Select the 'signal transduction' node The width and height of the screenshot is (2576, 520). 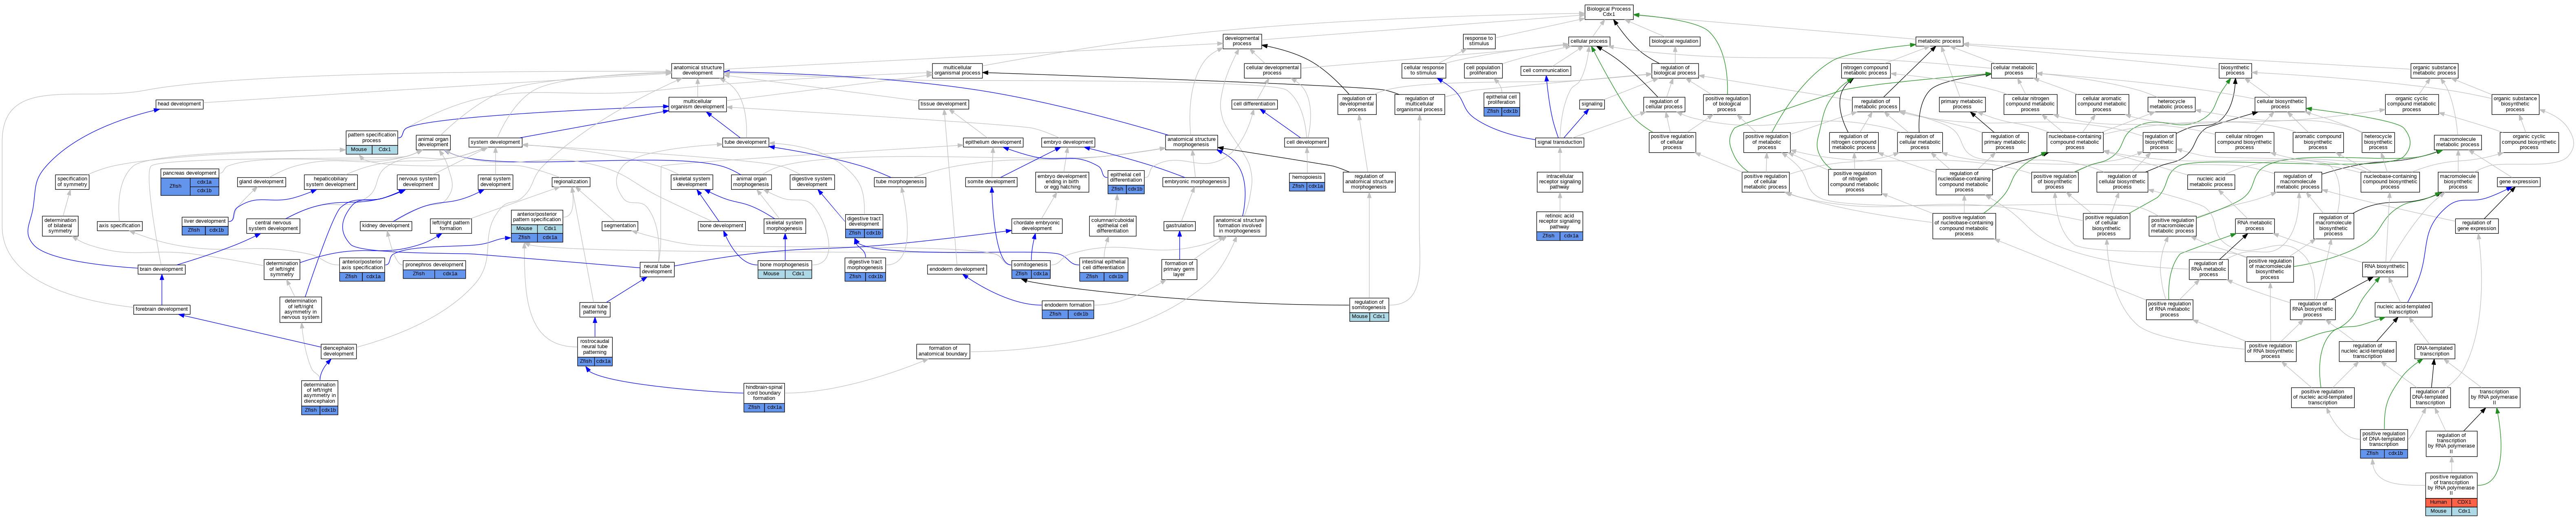(1560, 142)
